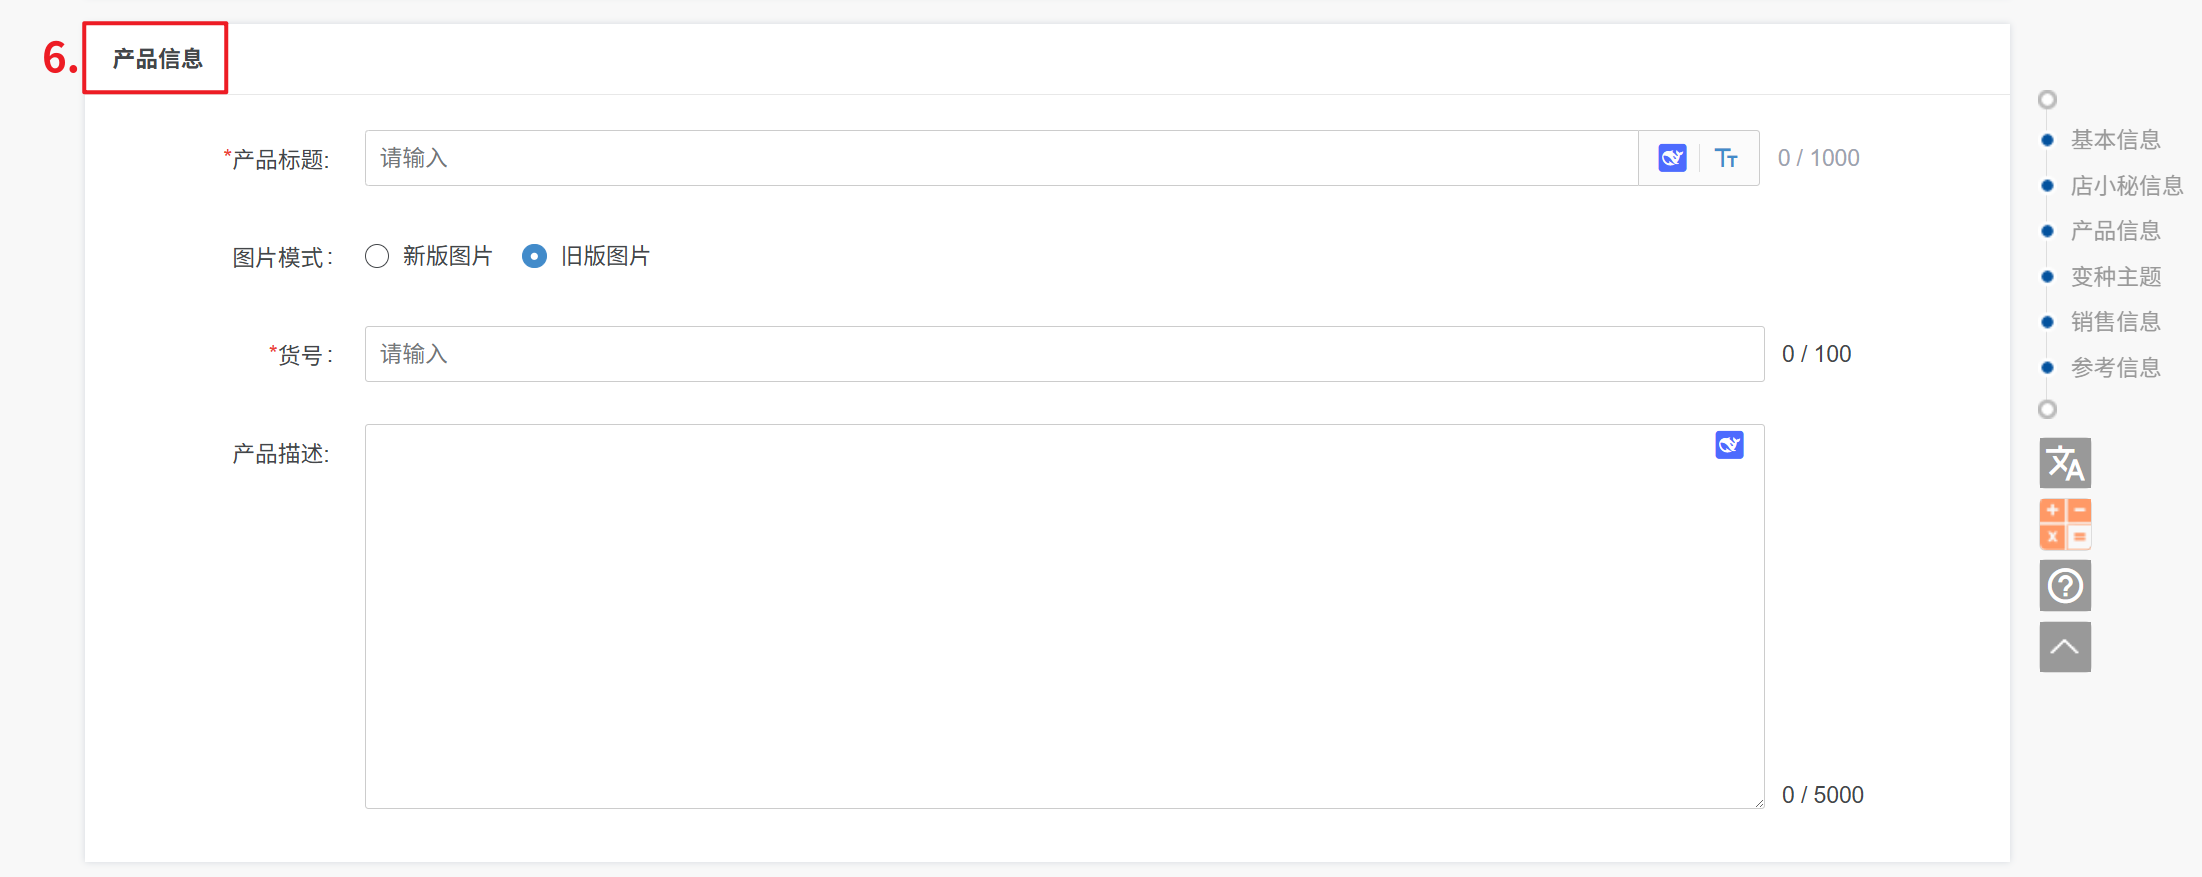This screenshot has height=877, width=2202.
Task: Click the back-to-top arrow icon
Action: (2065, 647)
